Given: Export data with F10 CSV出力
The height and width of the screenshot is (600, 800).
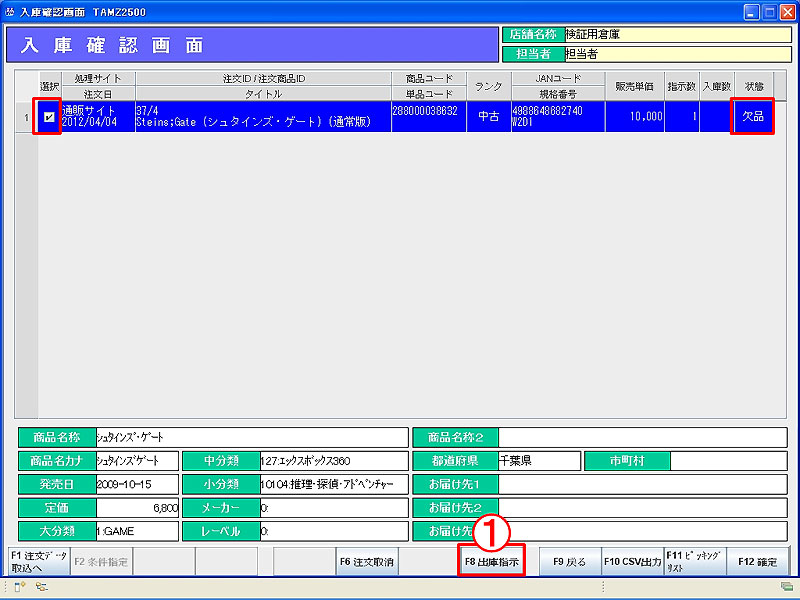Looking at the screenshot, I should pyautogui.click(x=632, y=562).
